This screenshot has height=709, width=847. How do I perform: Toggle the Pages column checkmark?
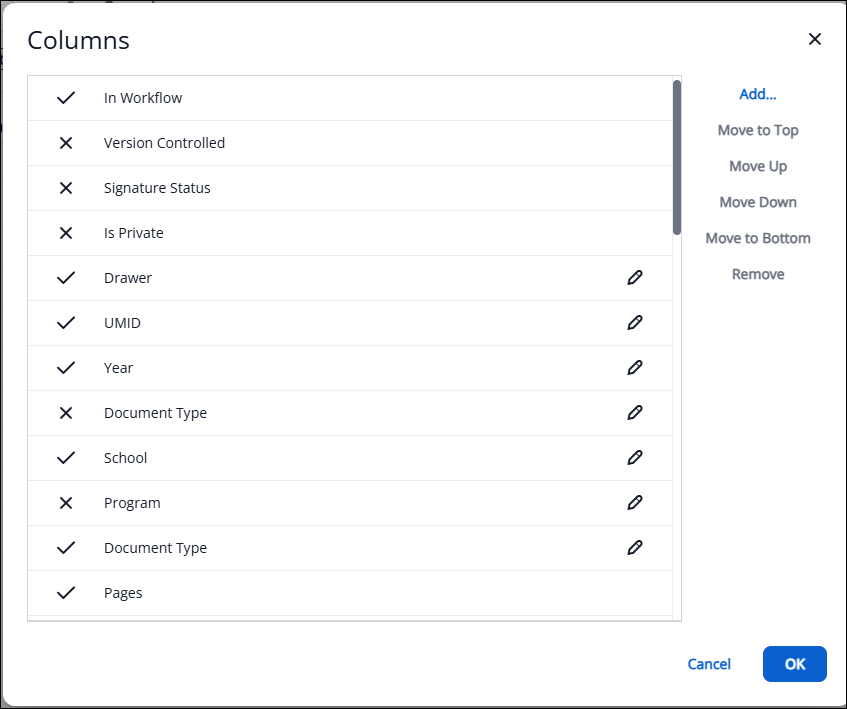point(66,593)
